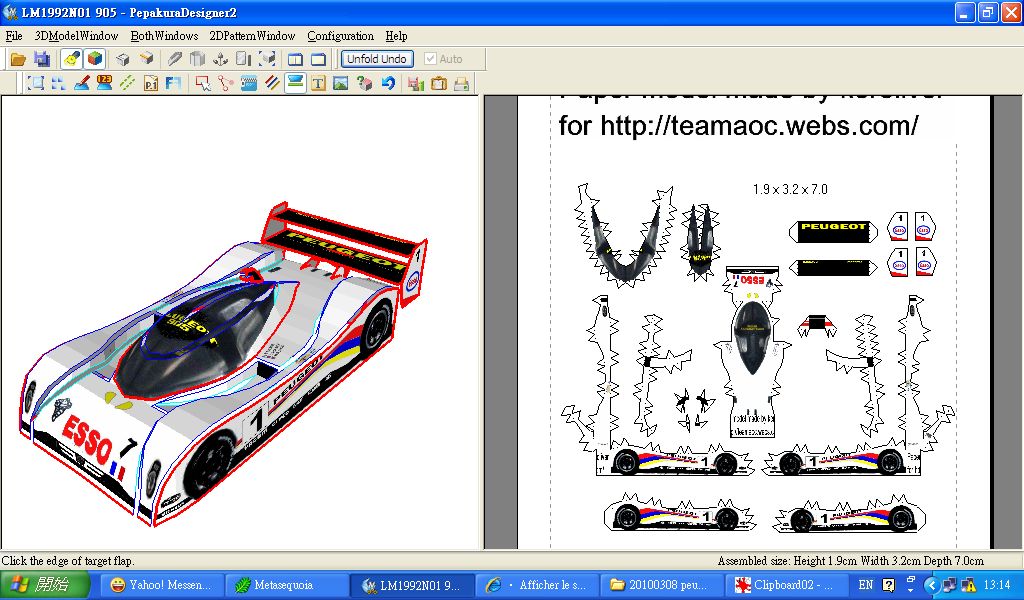Toggle the colored texture cube icon

(x=95, y=59)
